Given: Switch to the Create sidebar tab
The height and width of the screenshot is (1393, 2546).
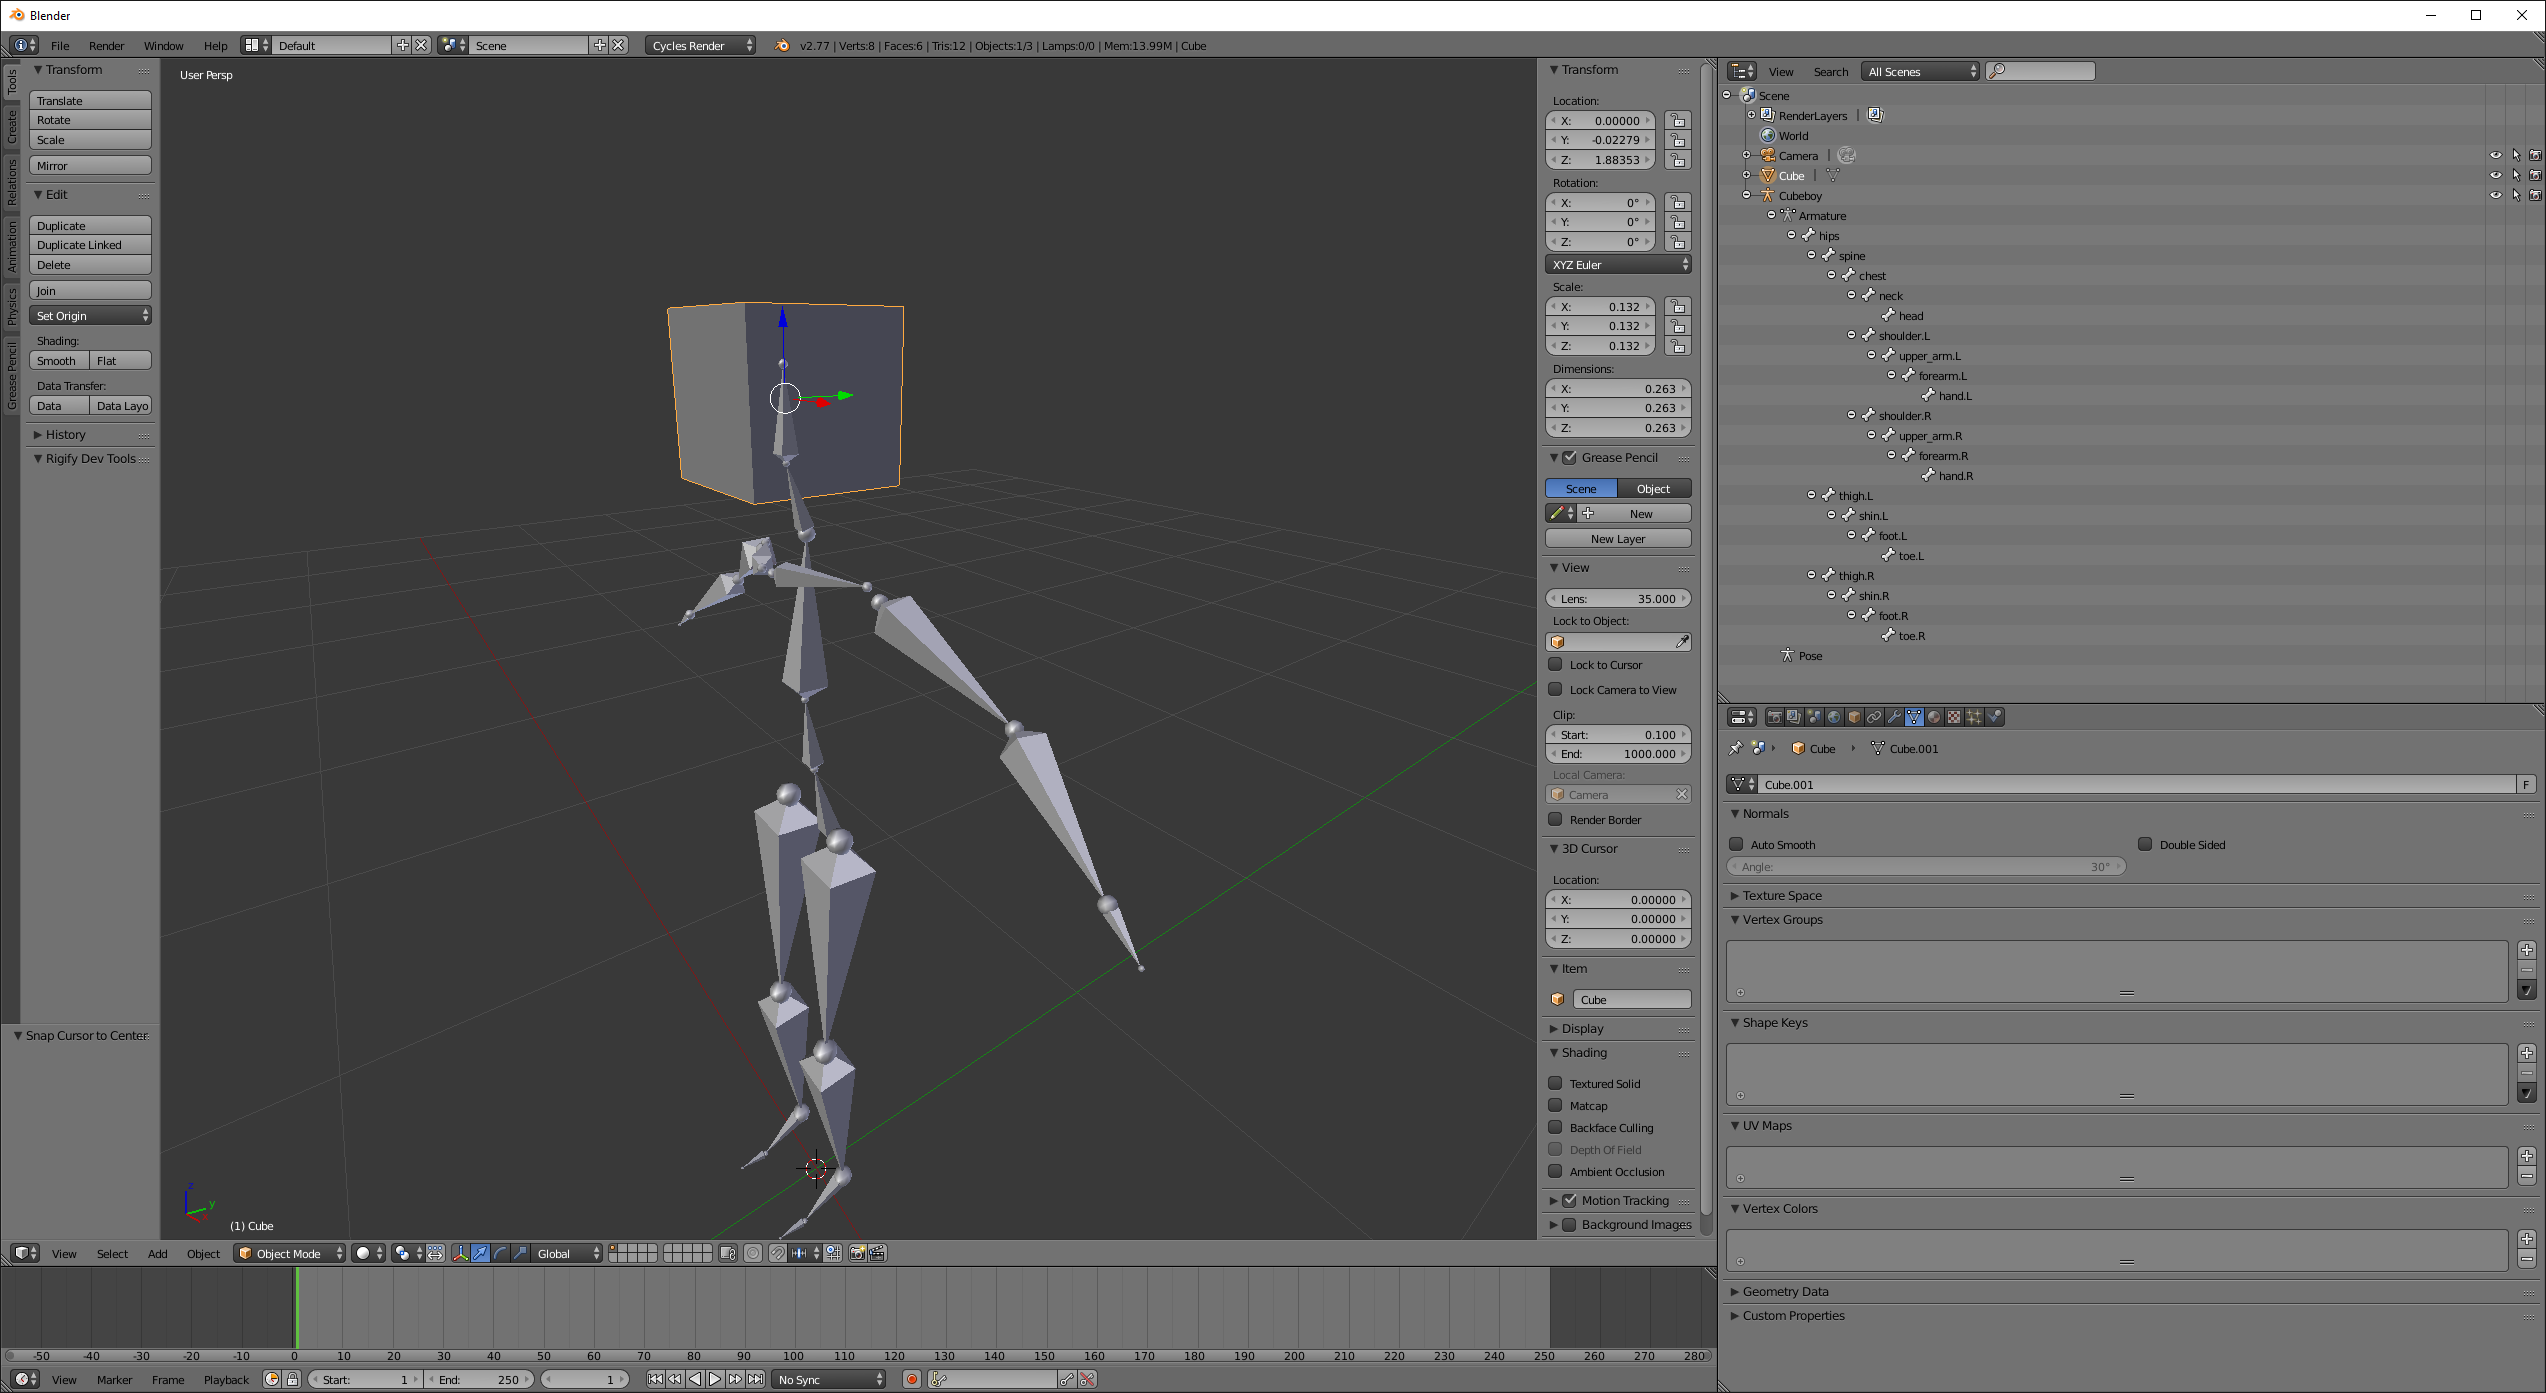Looking at the screenshot, I should click(11, 127).
